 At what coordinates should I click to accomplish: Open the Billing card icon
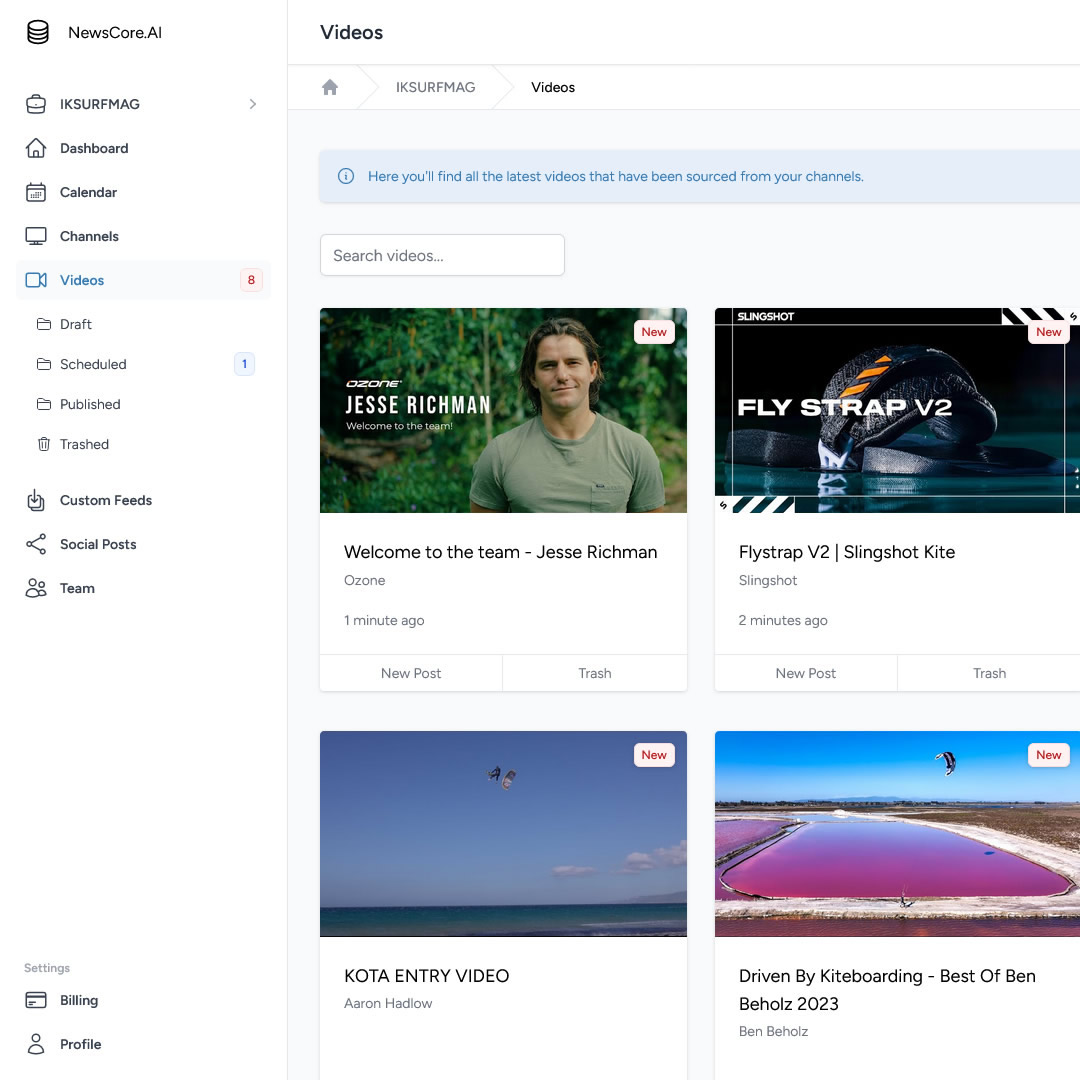tap(36, 1000)
